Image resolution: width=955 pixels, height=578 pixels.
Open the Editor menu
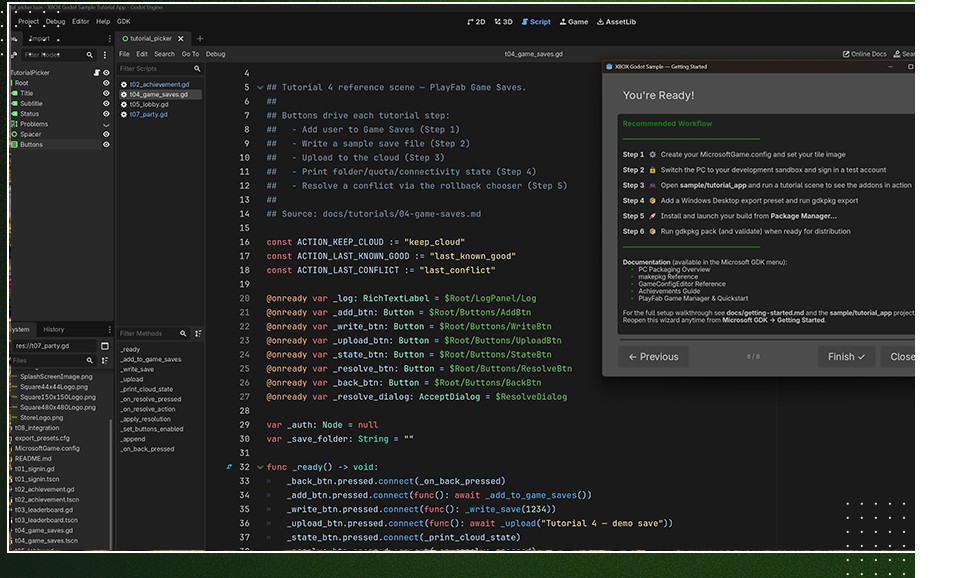click(80, 21)
